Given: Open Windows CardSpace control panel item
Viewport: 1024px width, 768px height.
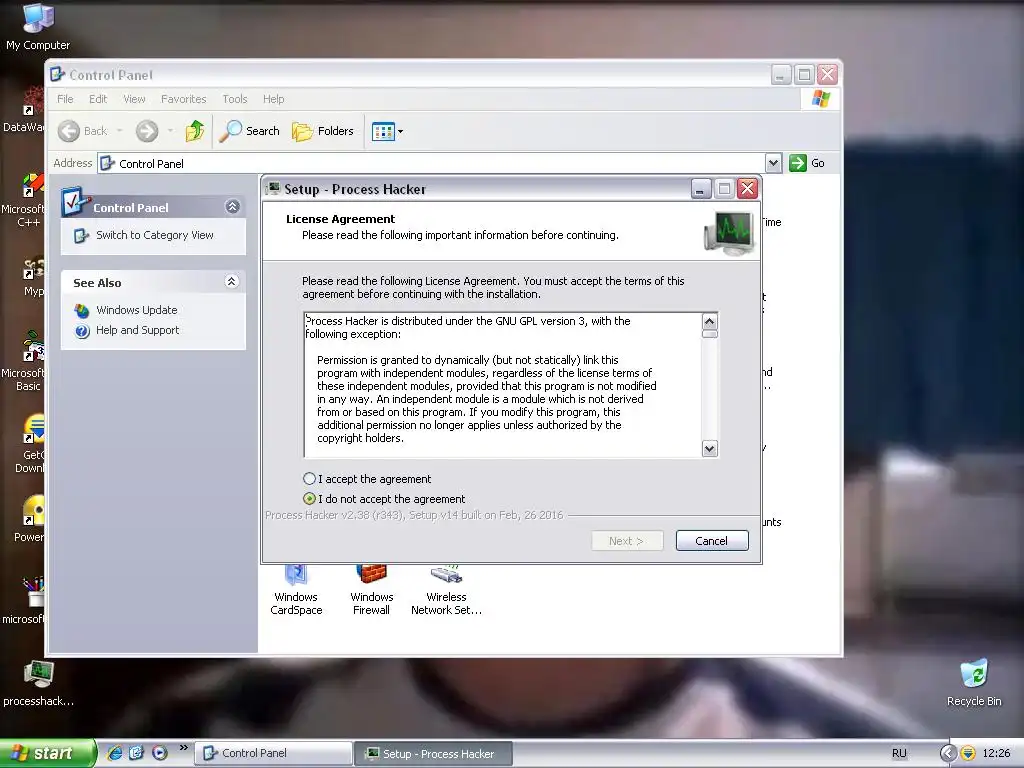Looking at the screenshot, I should point(296,591).
